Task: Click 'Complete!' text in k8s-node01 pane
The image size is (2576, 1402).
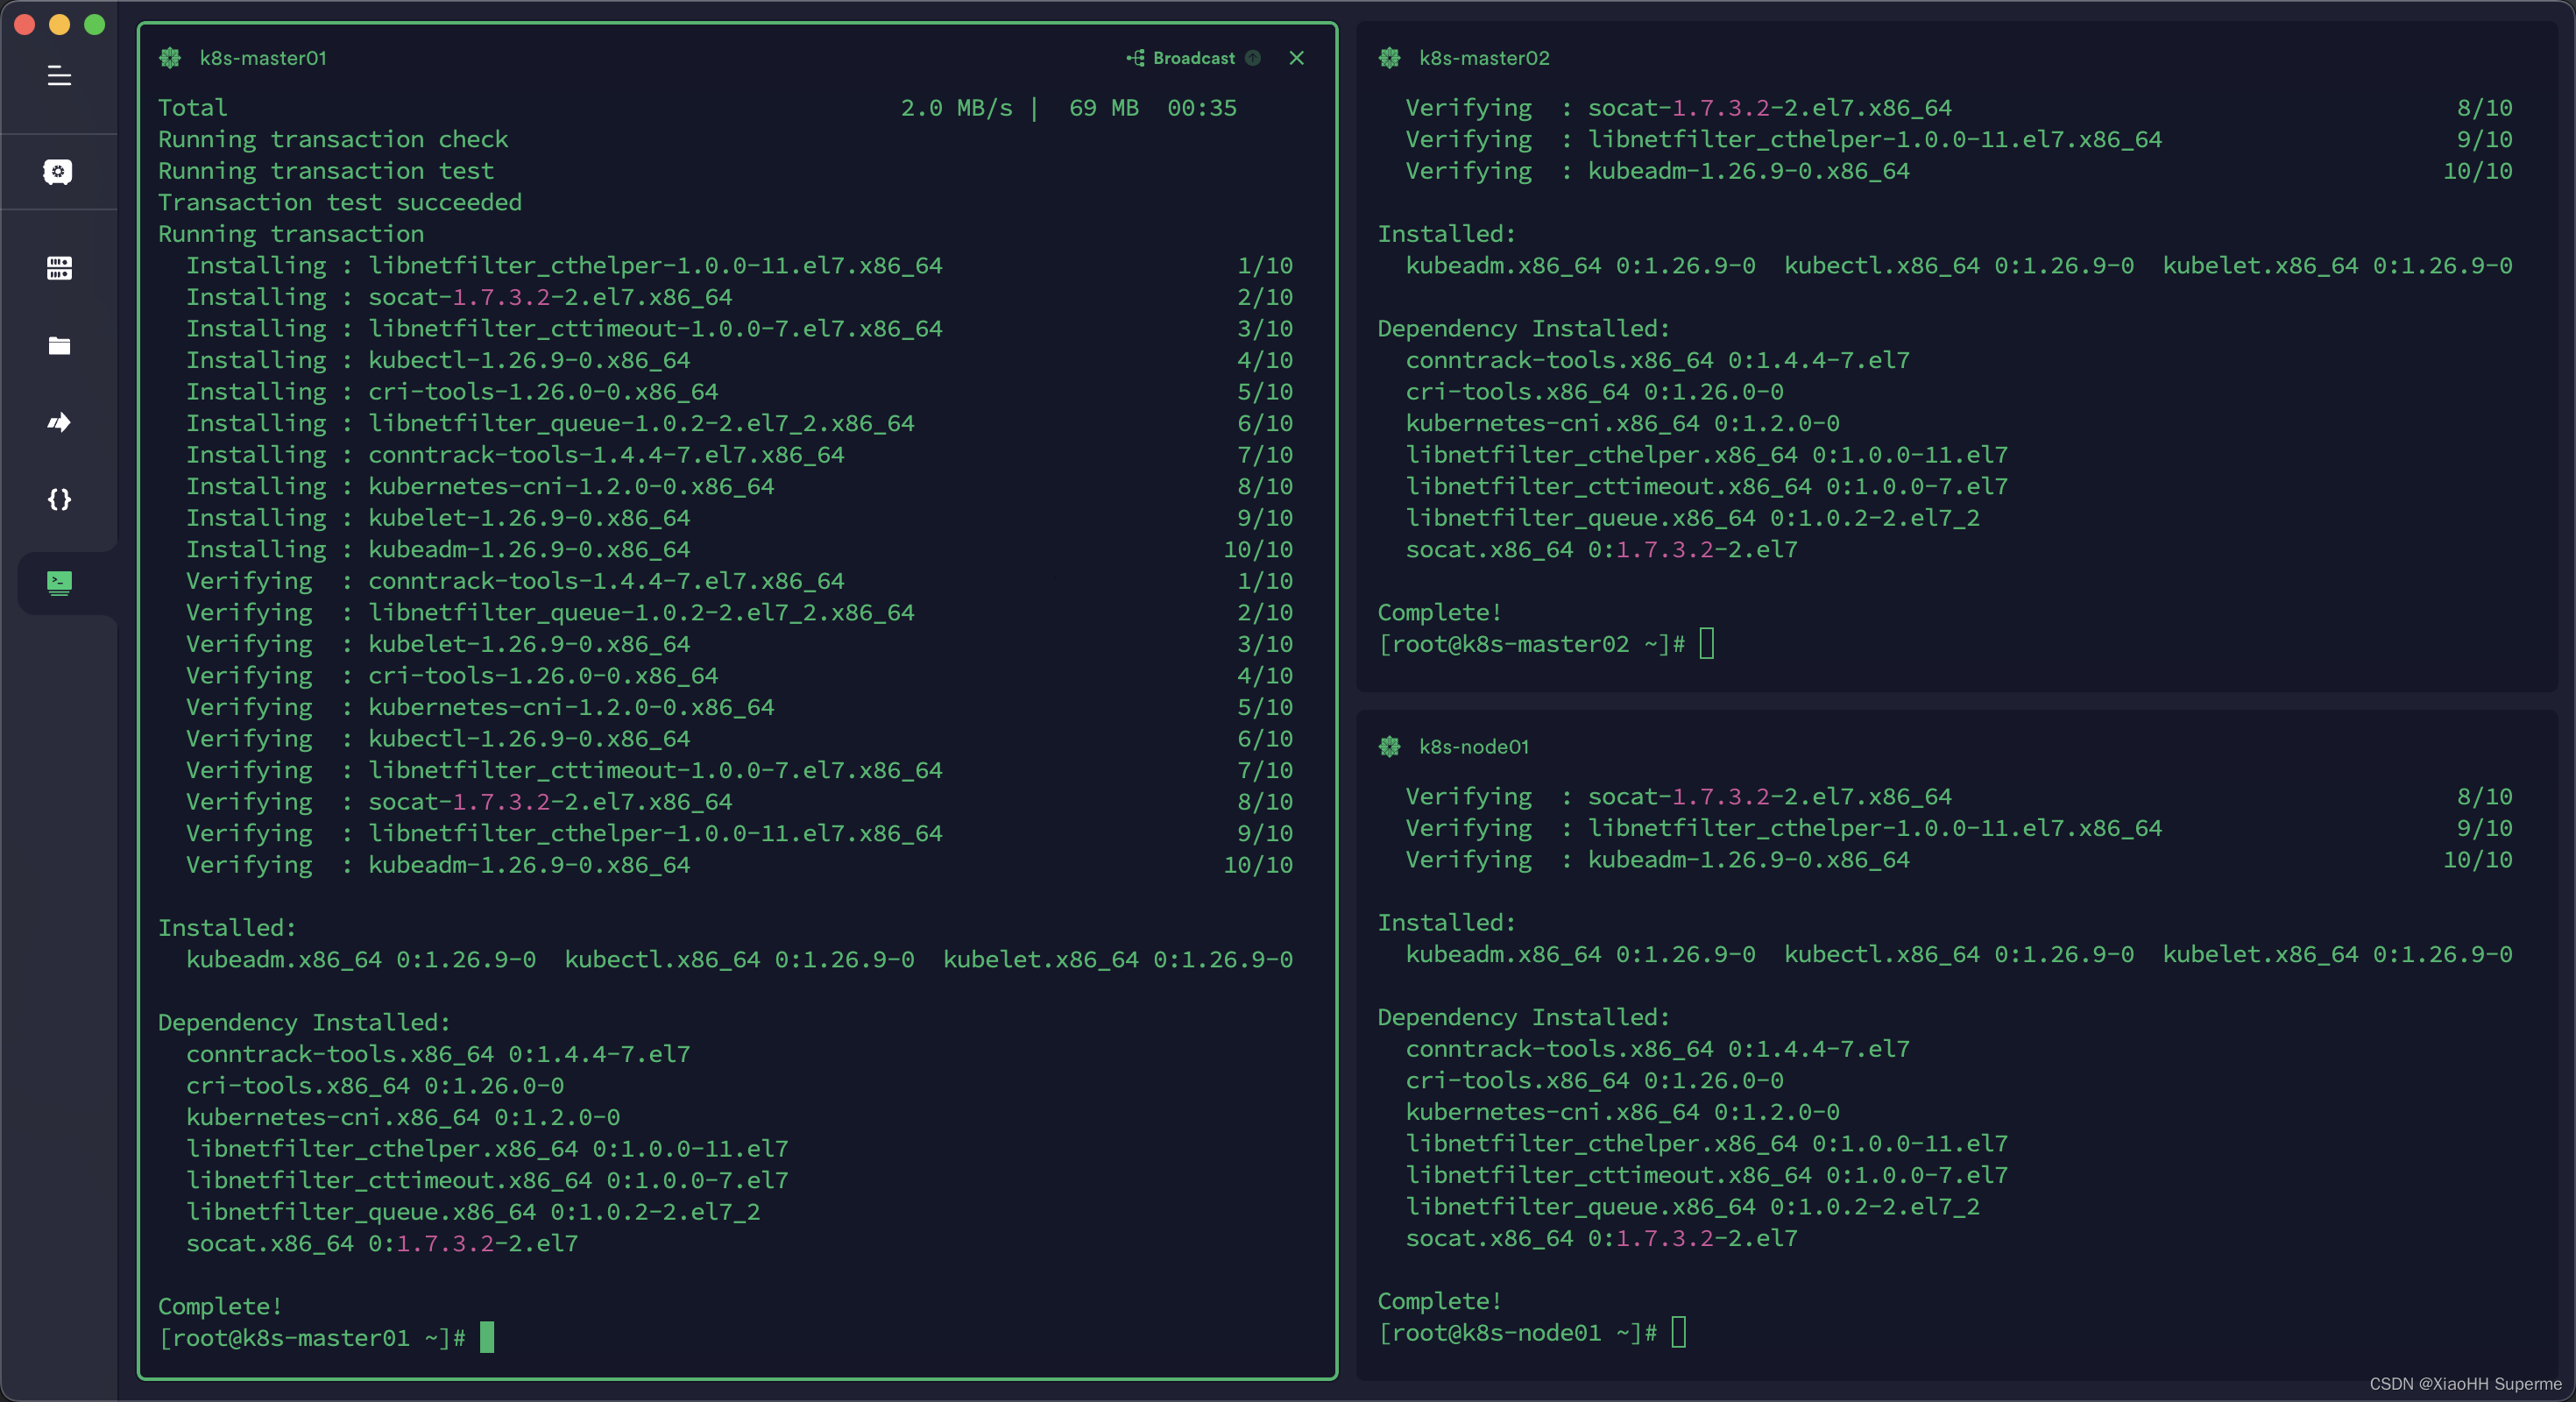Action: 1440,1301
